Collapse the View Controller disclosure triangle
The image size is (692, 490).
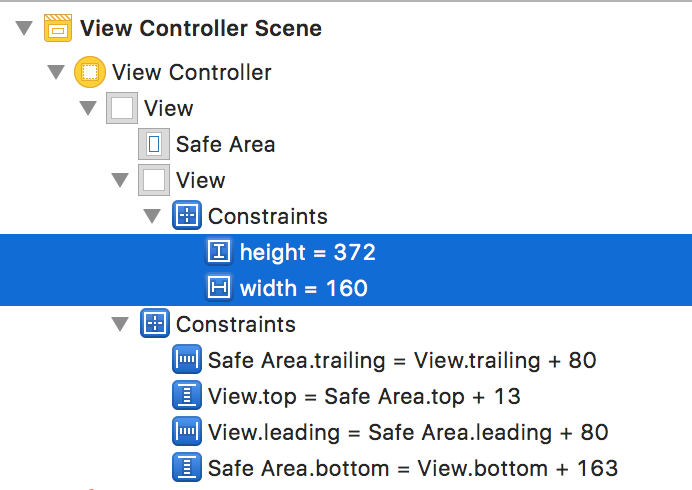pos(56,72)
